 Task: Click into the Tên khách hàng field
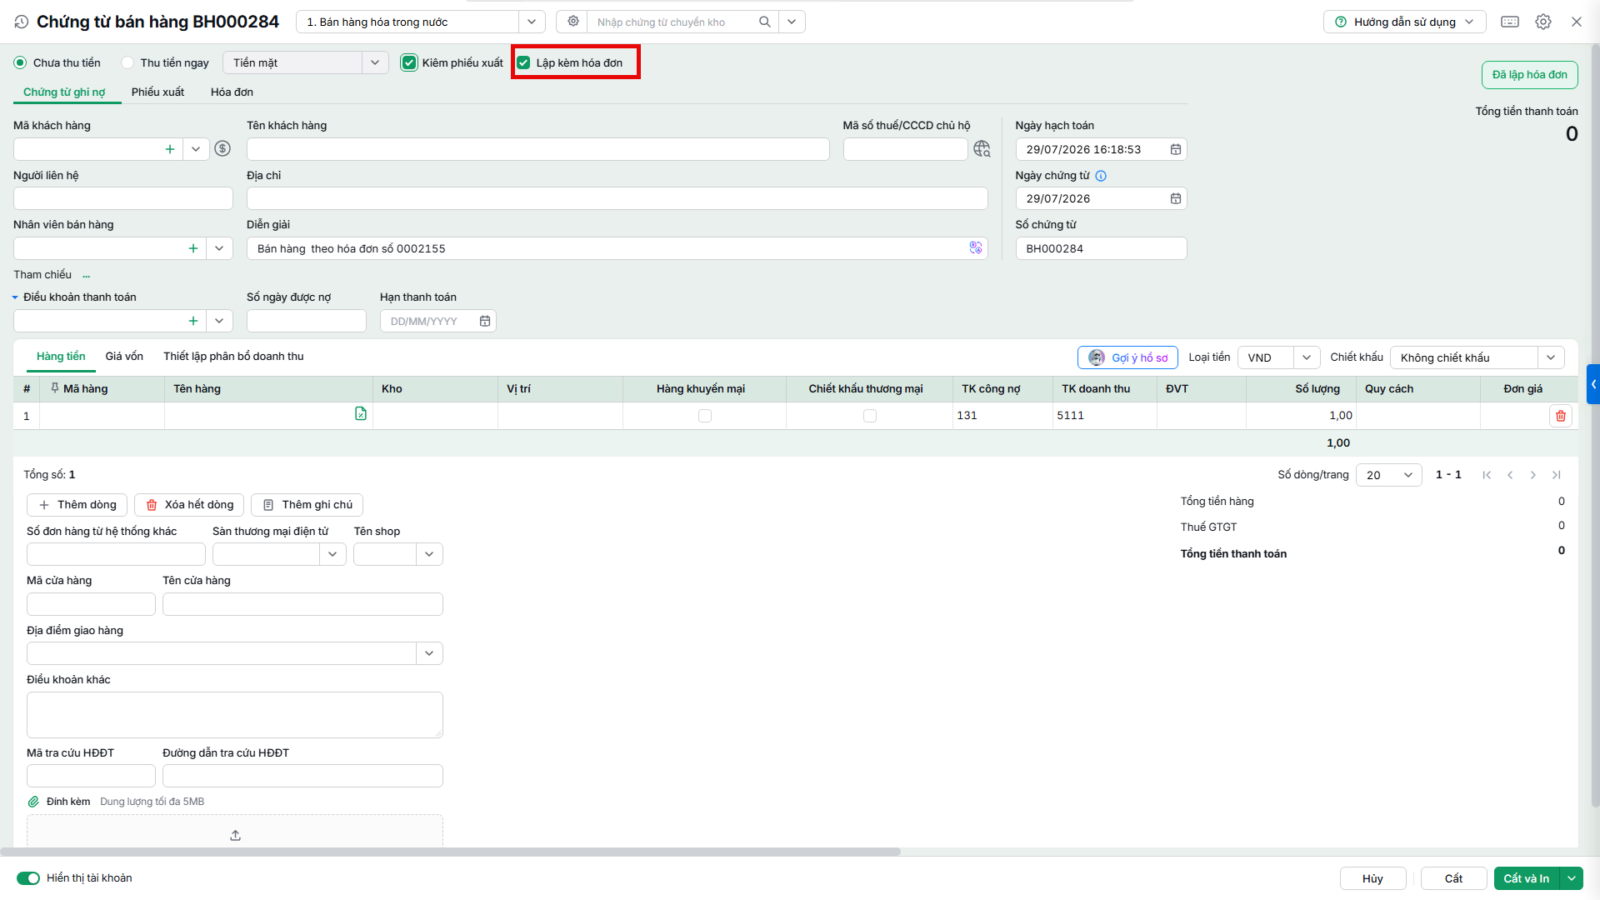(538, 149)
